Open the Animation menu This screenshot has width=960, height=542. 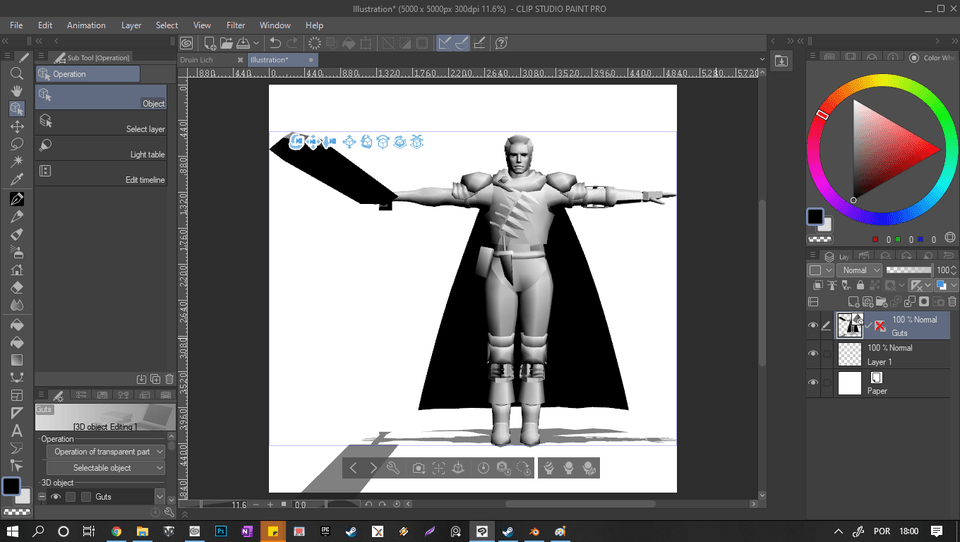86,25
